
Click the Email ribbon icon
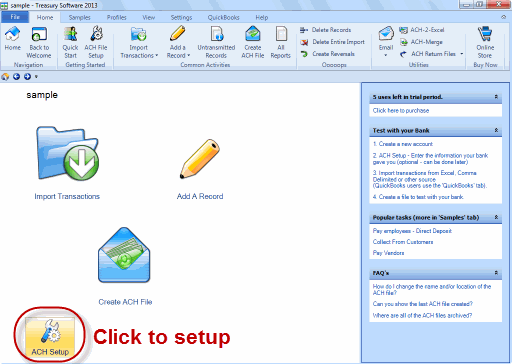coord(386,39)
